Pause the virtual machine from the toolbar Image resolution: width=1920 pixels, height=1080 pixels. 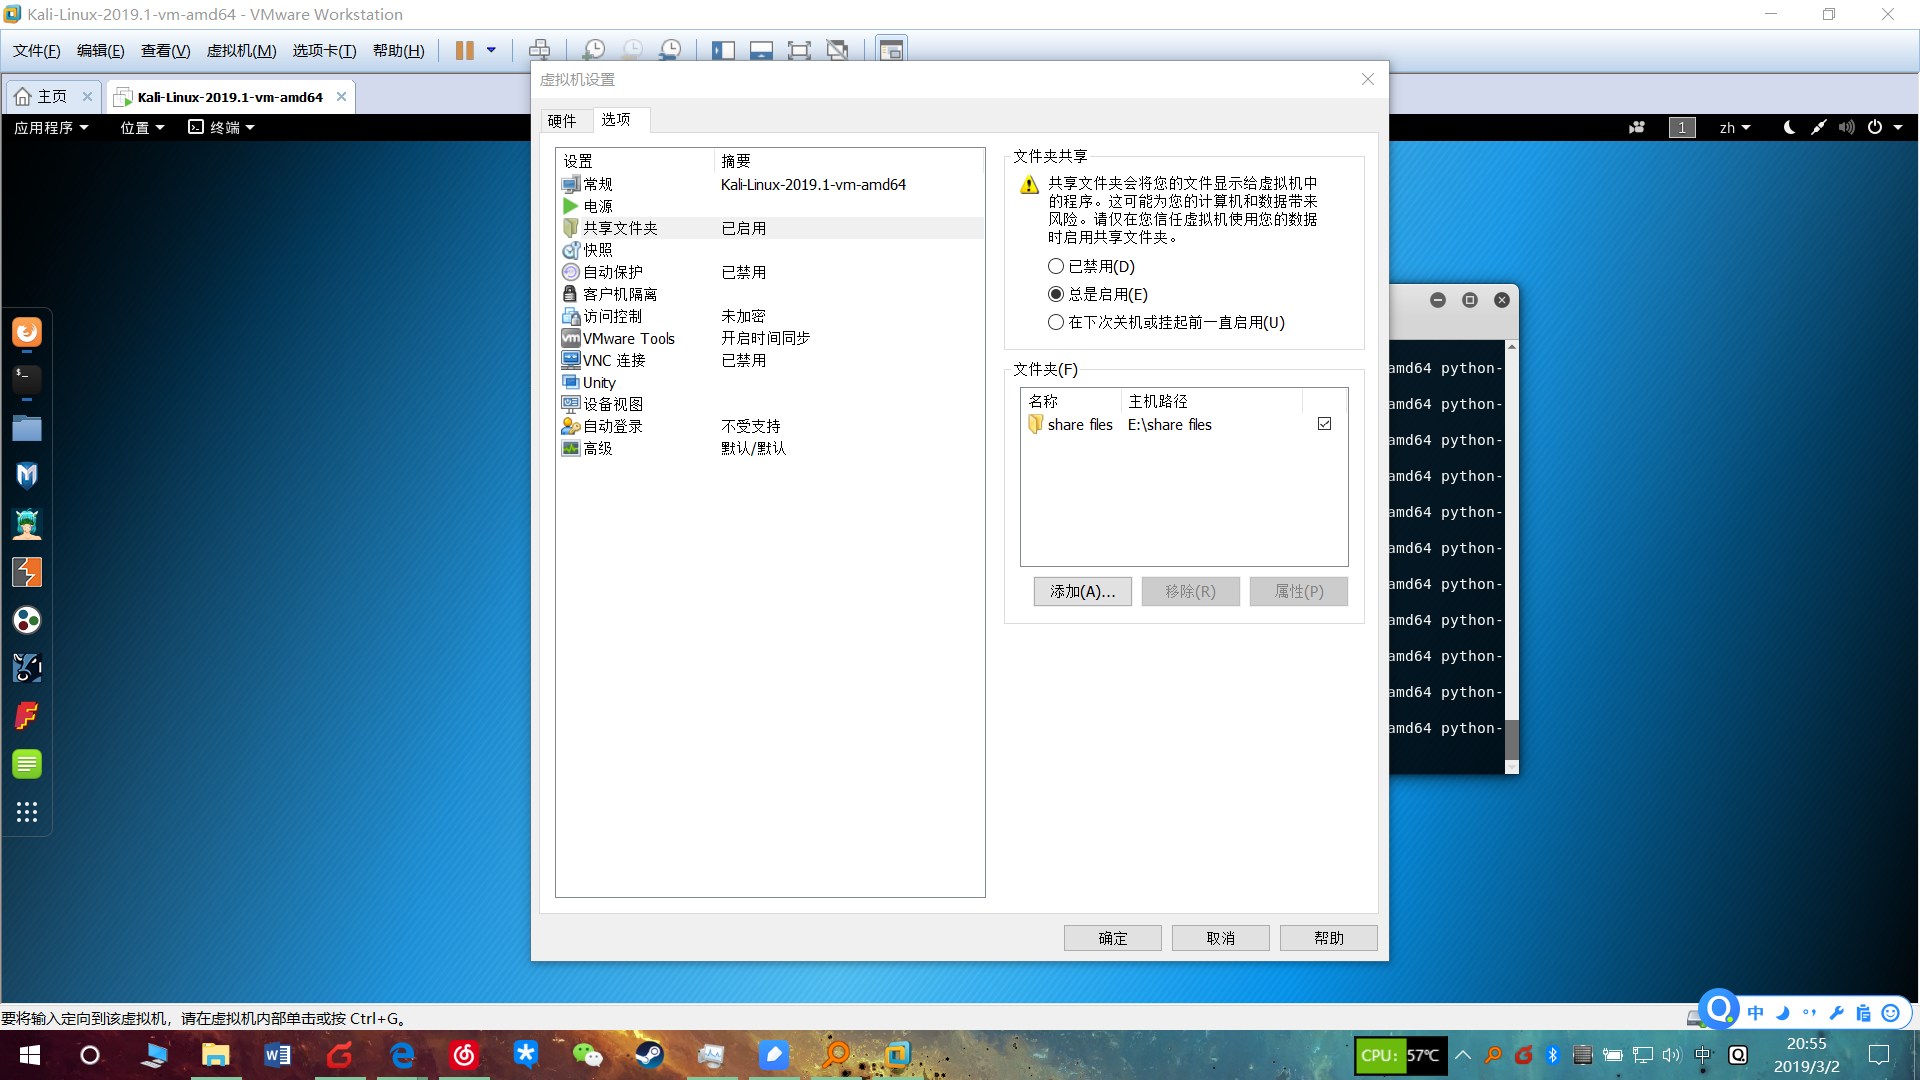[464, 50]
